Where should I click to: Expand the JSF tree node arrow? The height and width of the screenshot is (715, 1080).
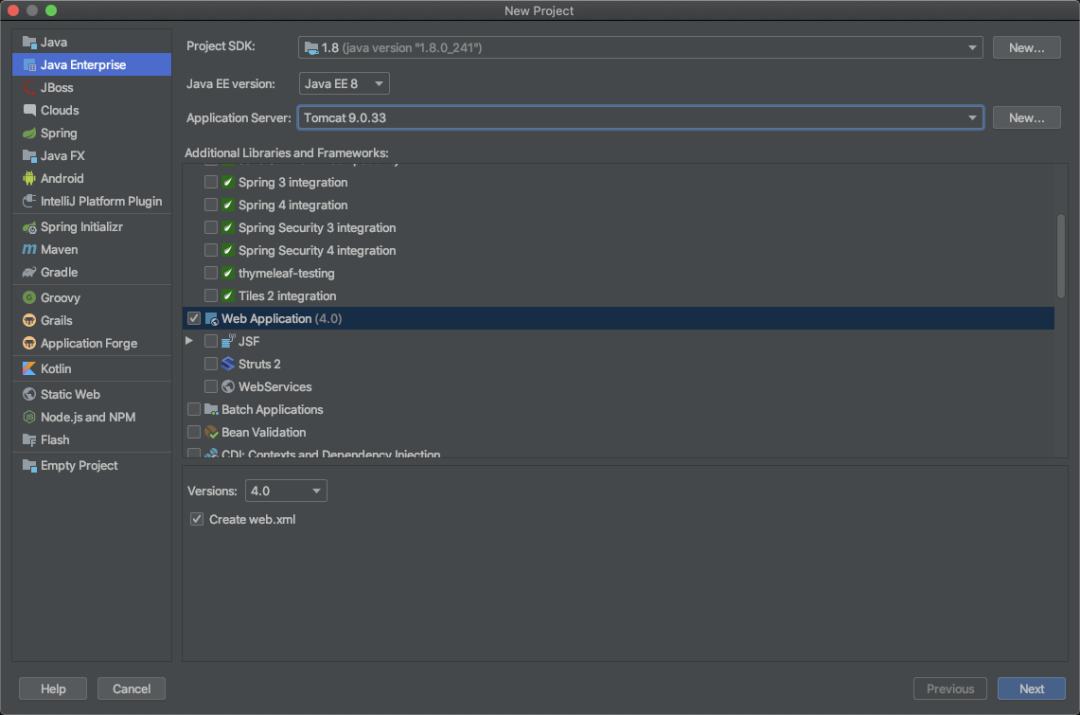click(x=189, y=341)
